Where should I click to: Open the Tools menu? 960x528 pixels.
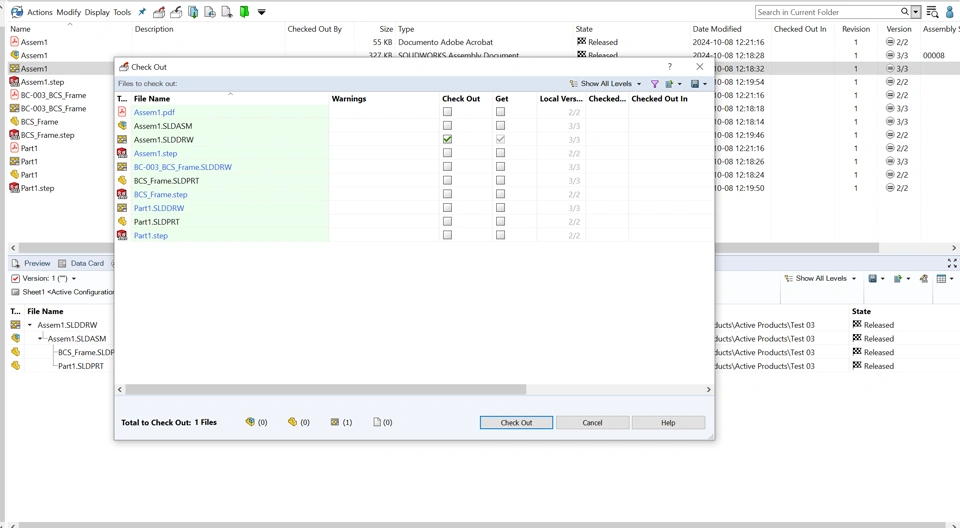(122, 12)
